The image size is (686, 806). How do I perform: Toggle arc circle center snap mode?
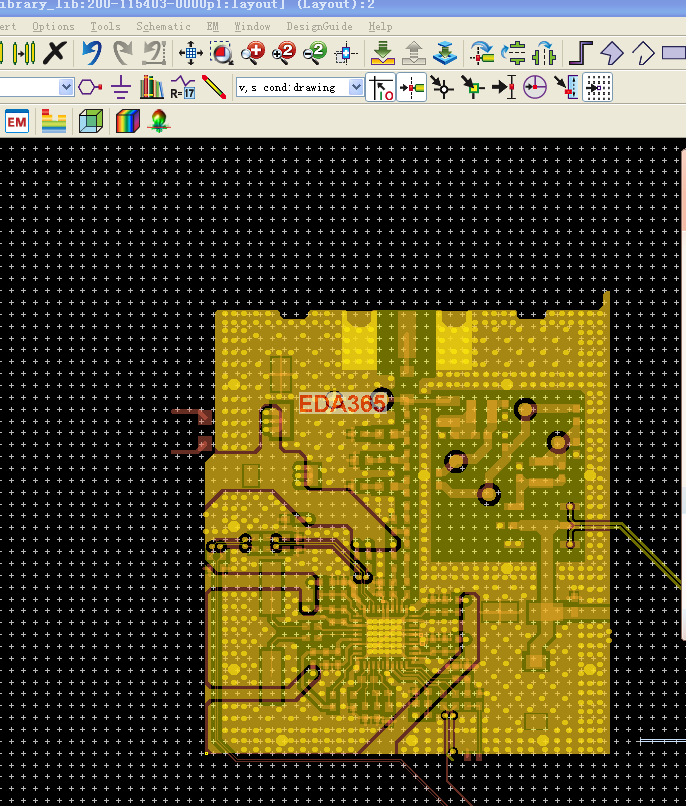click(535, 87)
